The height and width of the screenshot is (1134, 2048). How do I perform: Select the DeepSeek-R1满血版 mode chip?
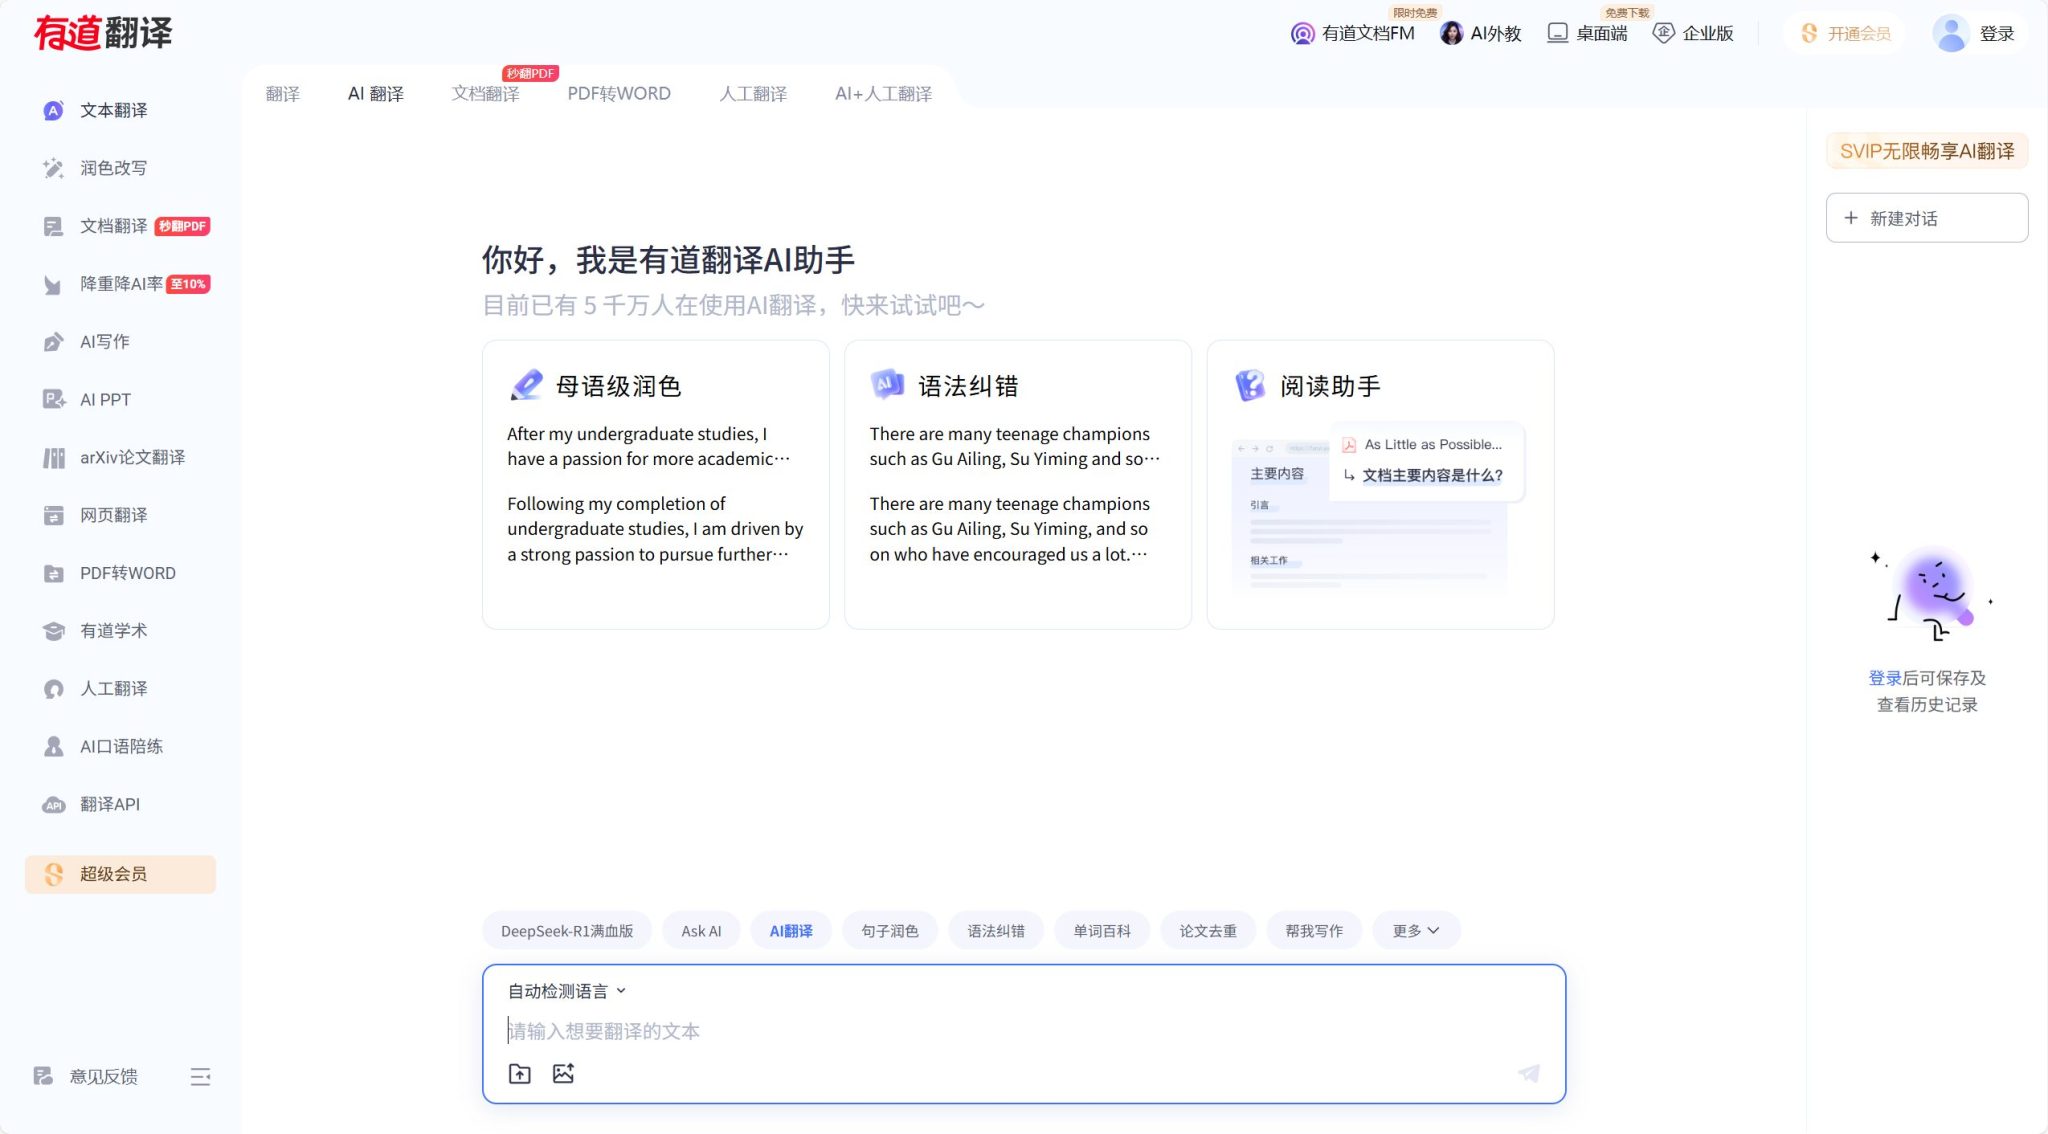point(566,930)
